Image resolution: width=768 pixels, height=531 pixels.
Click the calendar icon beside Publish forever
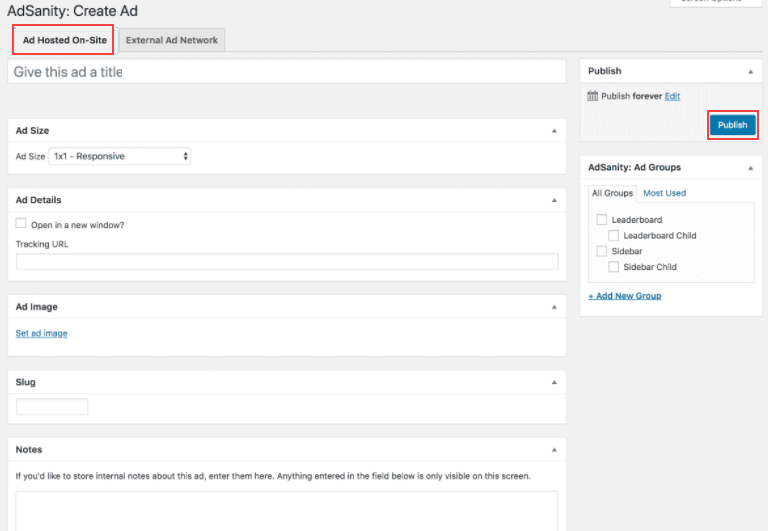point(592,96)
